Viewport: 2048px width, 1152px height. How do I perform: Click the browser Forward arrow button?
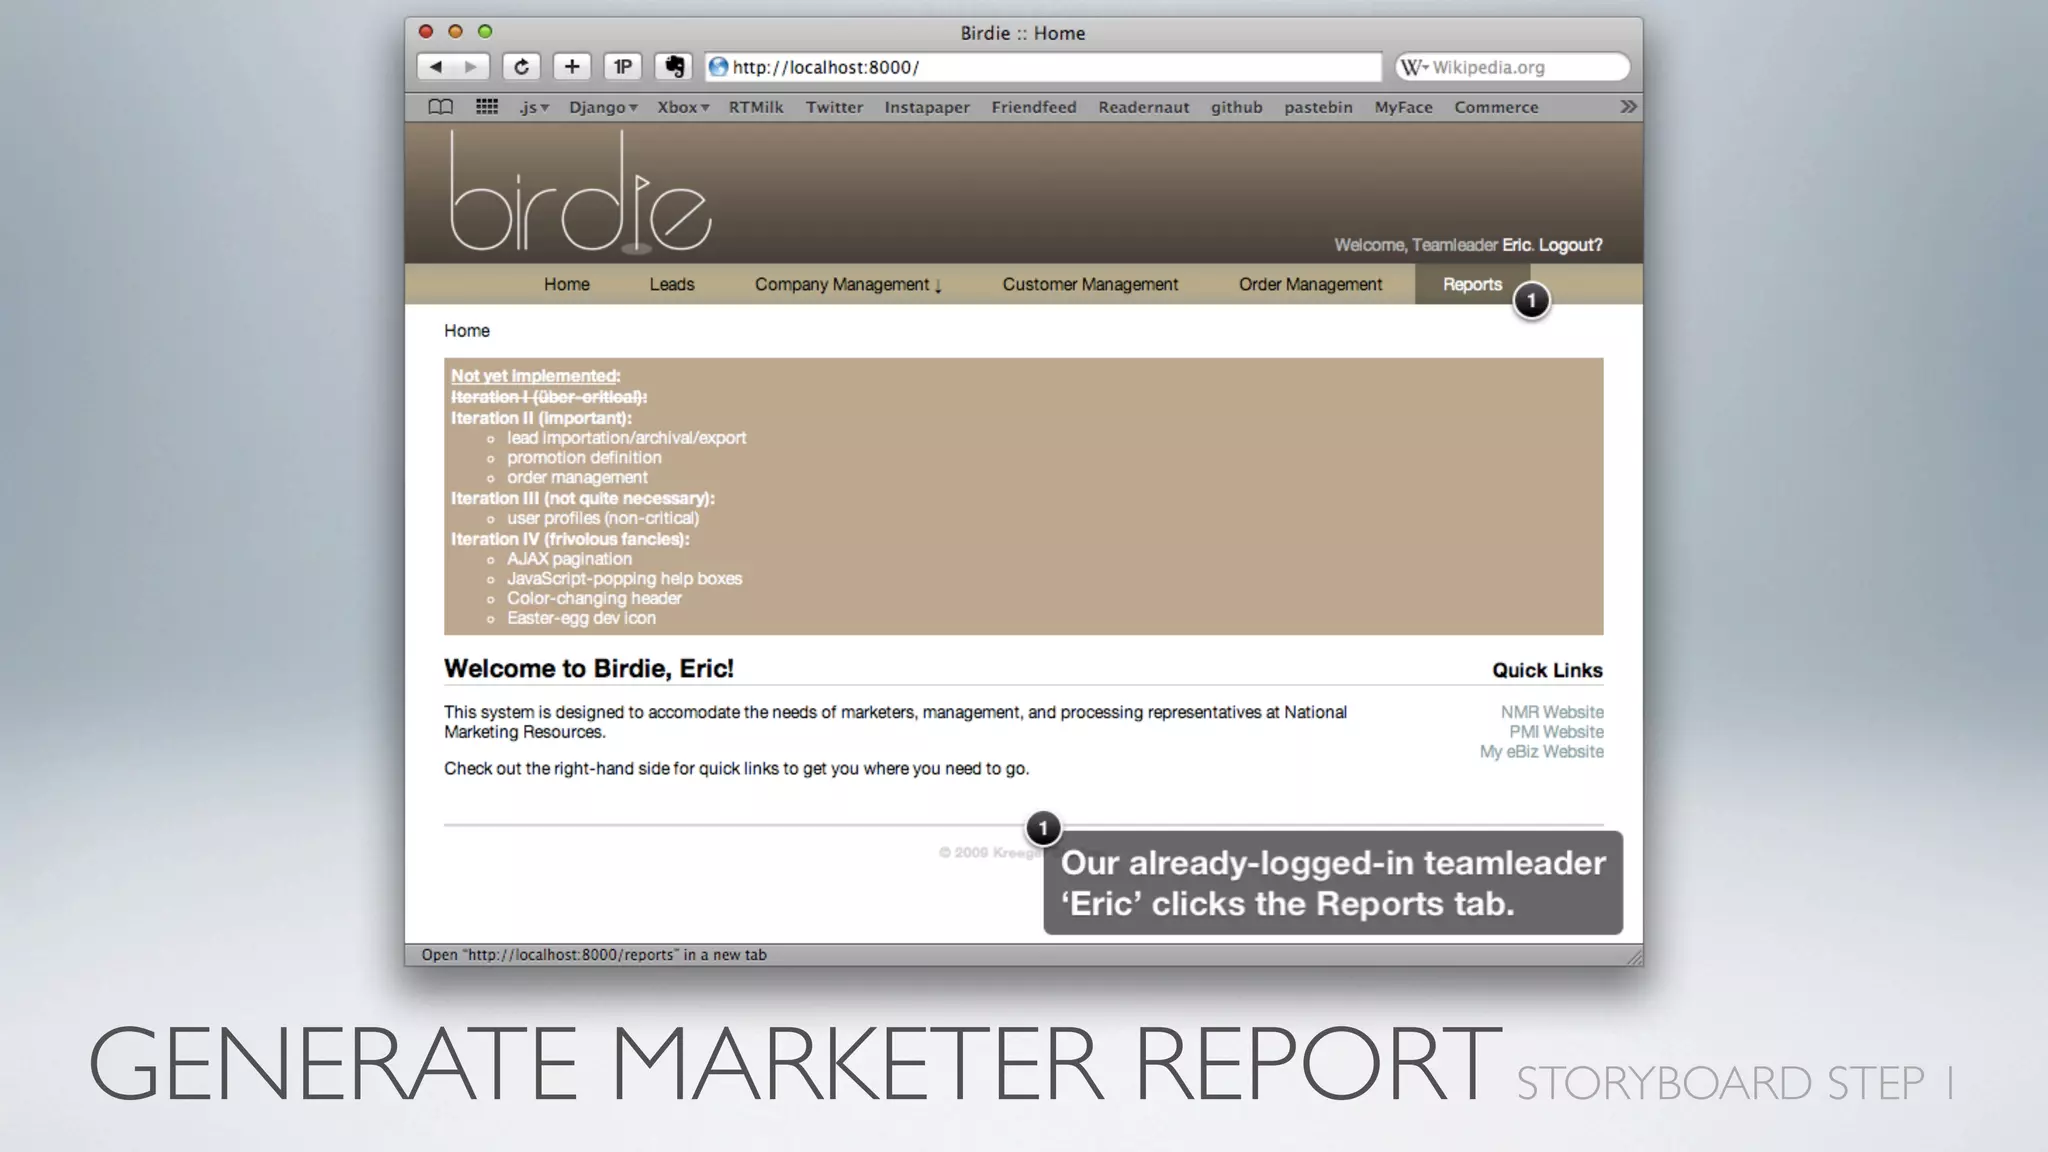[x=471, y=67]
